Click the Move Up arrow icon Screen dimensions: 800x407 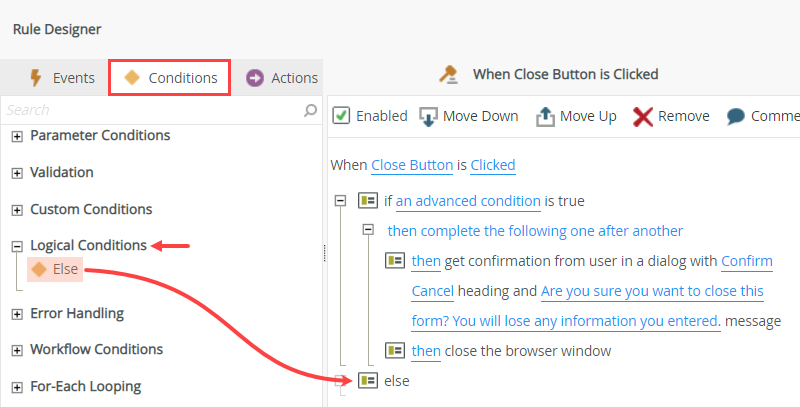[x=545, y=116]
